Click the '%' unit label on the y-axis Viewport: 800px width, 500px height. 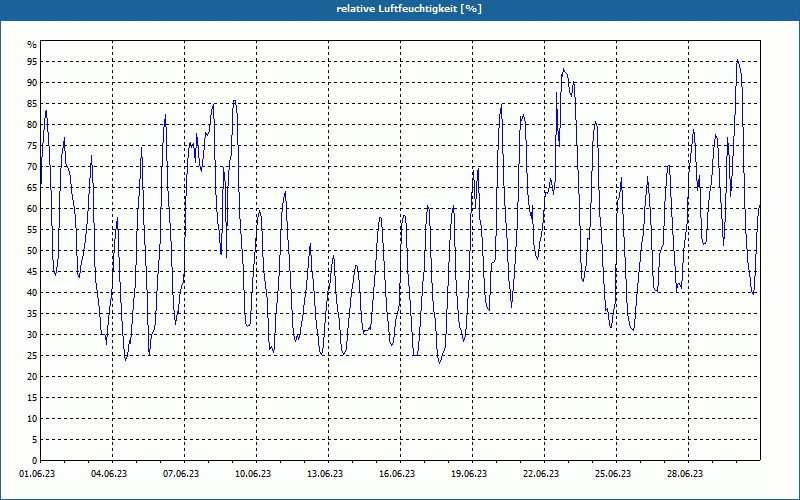click(32, 45)
